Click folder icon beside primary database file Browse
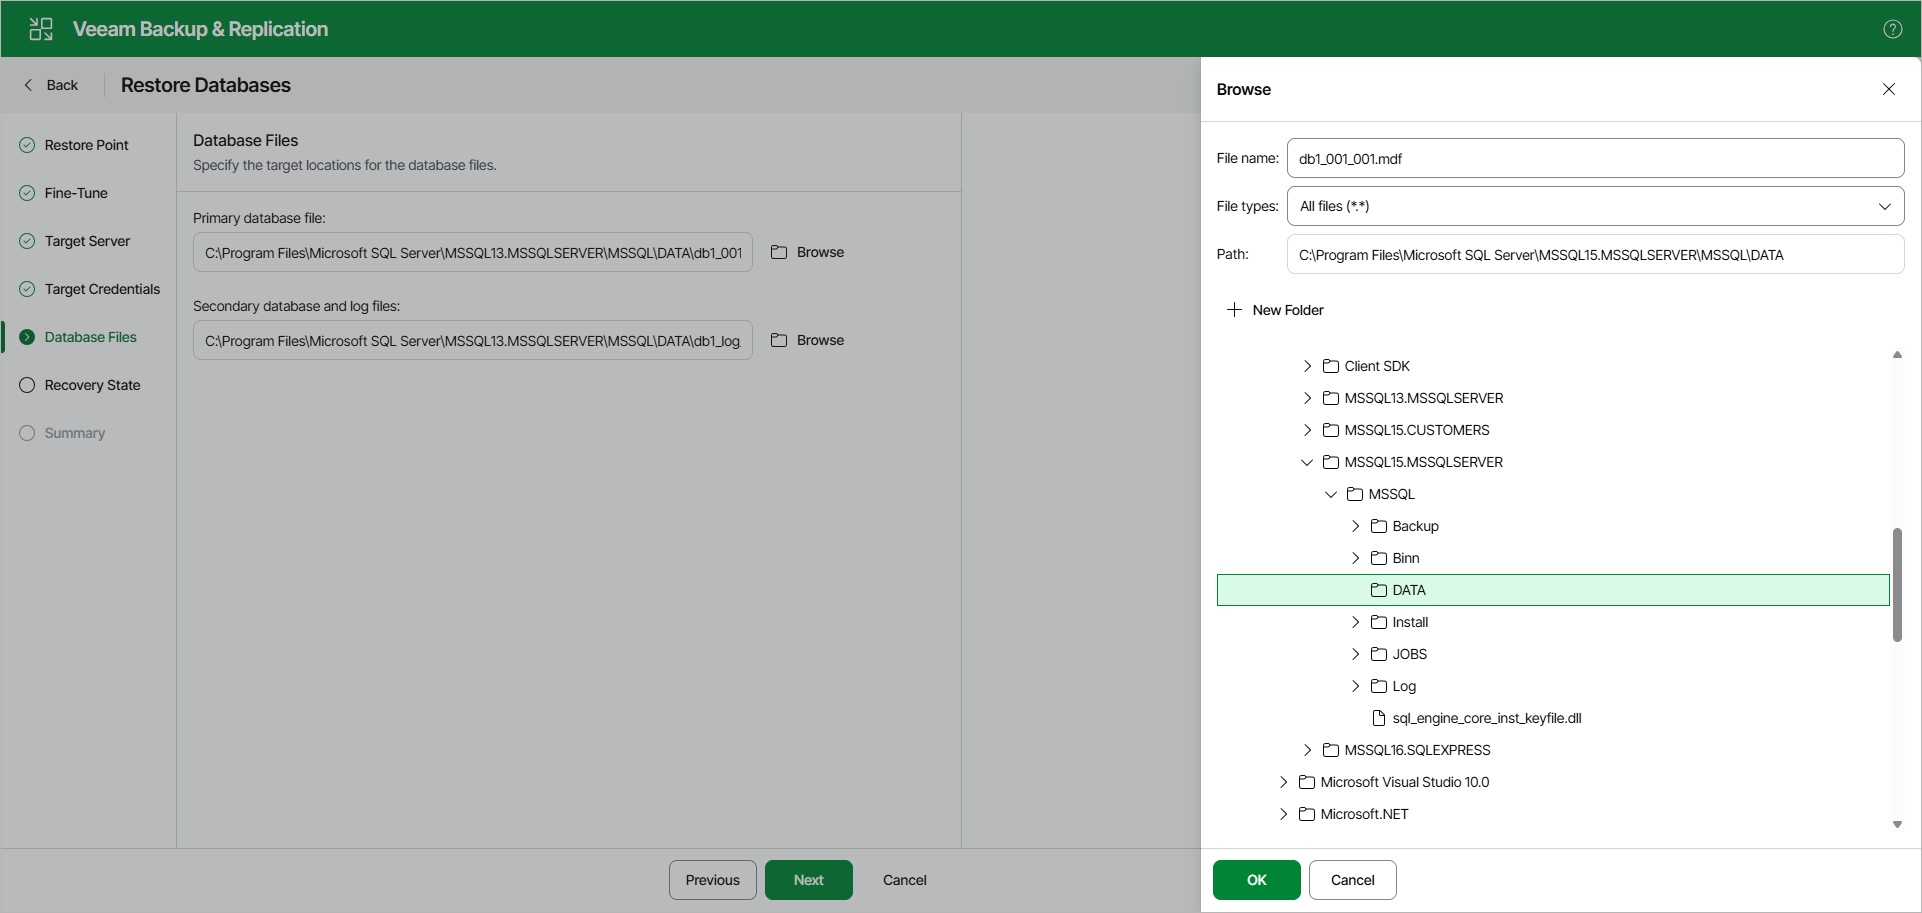The height and width of the screenshot is (913, 1922). (779, 252)
